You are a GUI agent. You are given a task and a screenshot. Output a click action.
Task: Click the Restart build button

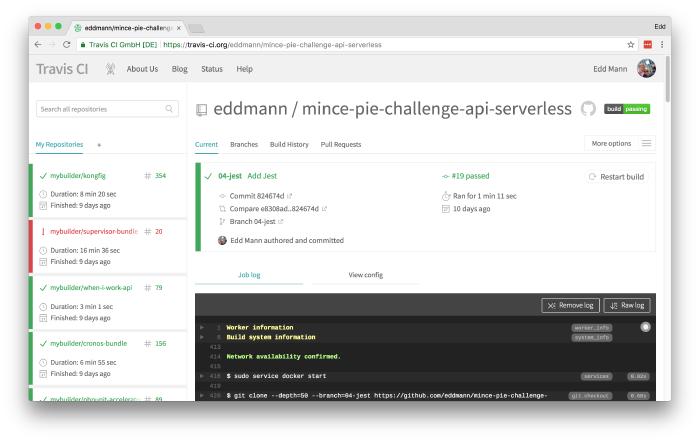pyautogui.click(x=616, y=177)
